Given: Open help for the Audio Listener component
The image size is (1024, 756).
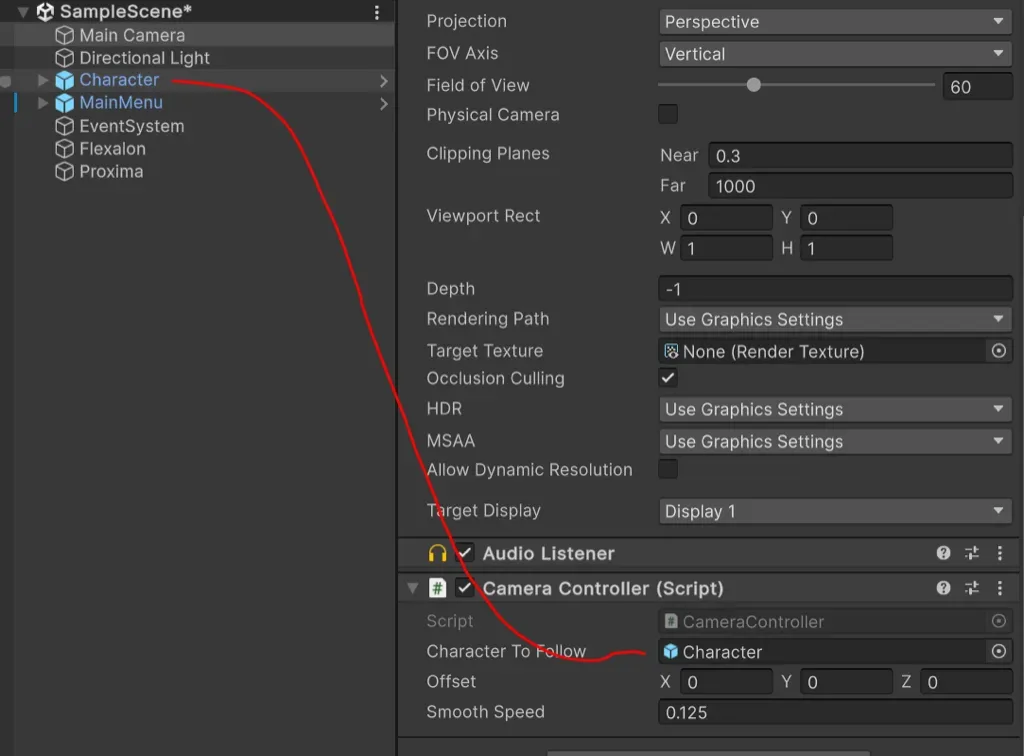Looking at the screenshot, I should pyautogui.click(x=943, y=553).
